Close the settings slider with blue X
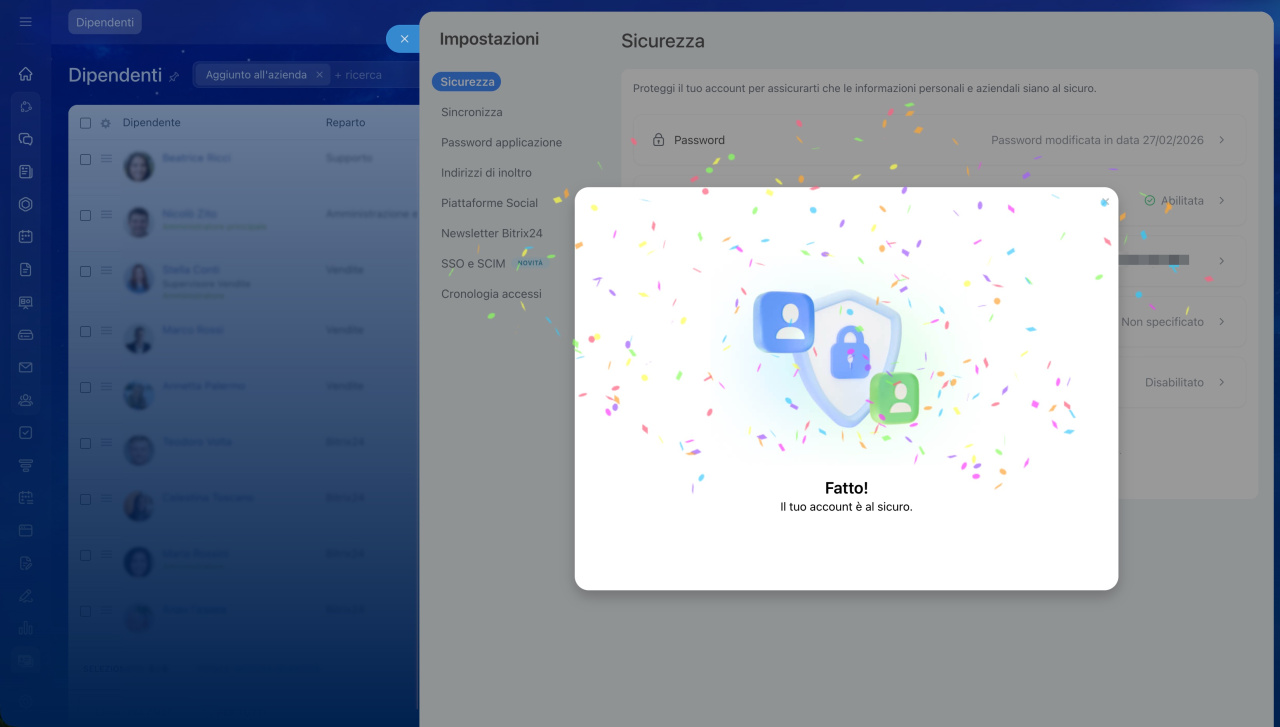1280x727 pixels. coord(404,39)
